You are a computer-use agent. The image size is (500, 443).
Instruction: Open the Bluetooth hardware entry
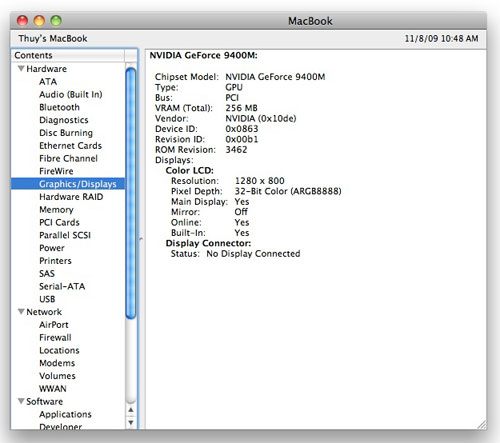click(x=59, y=107)
